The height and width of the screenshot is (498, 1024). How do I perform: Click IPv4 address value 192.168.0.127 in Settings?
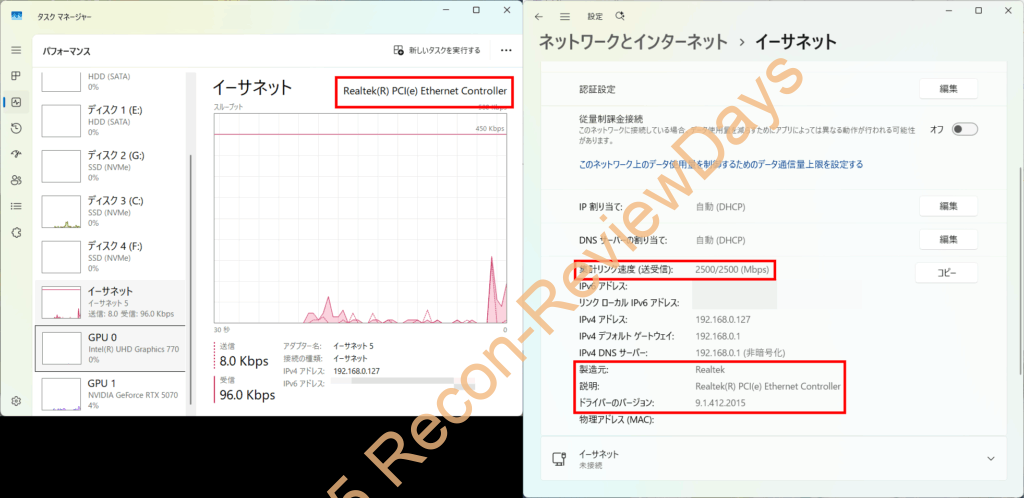pos(724,319)
